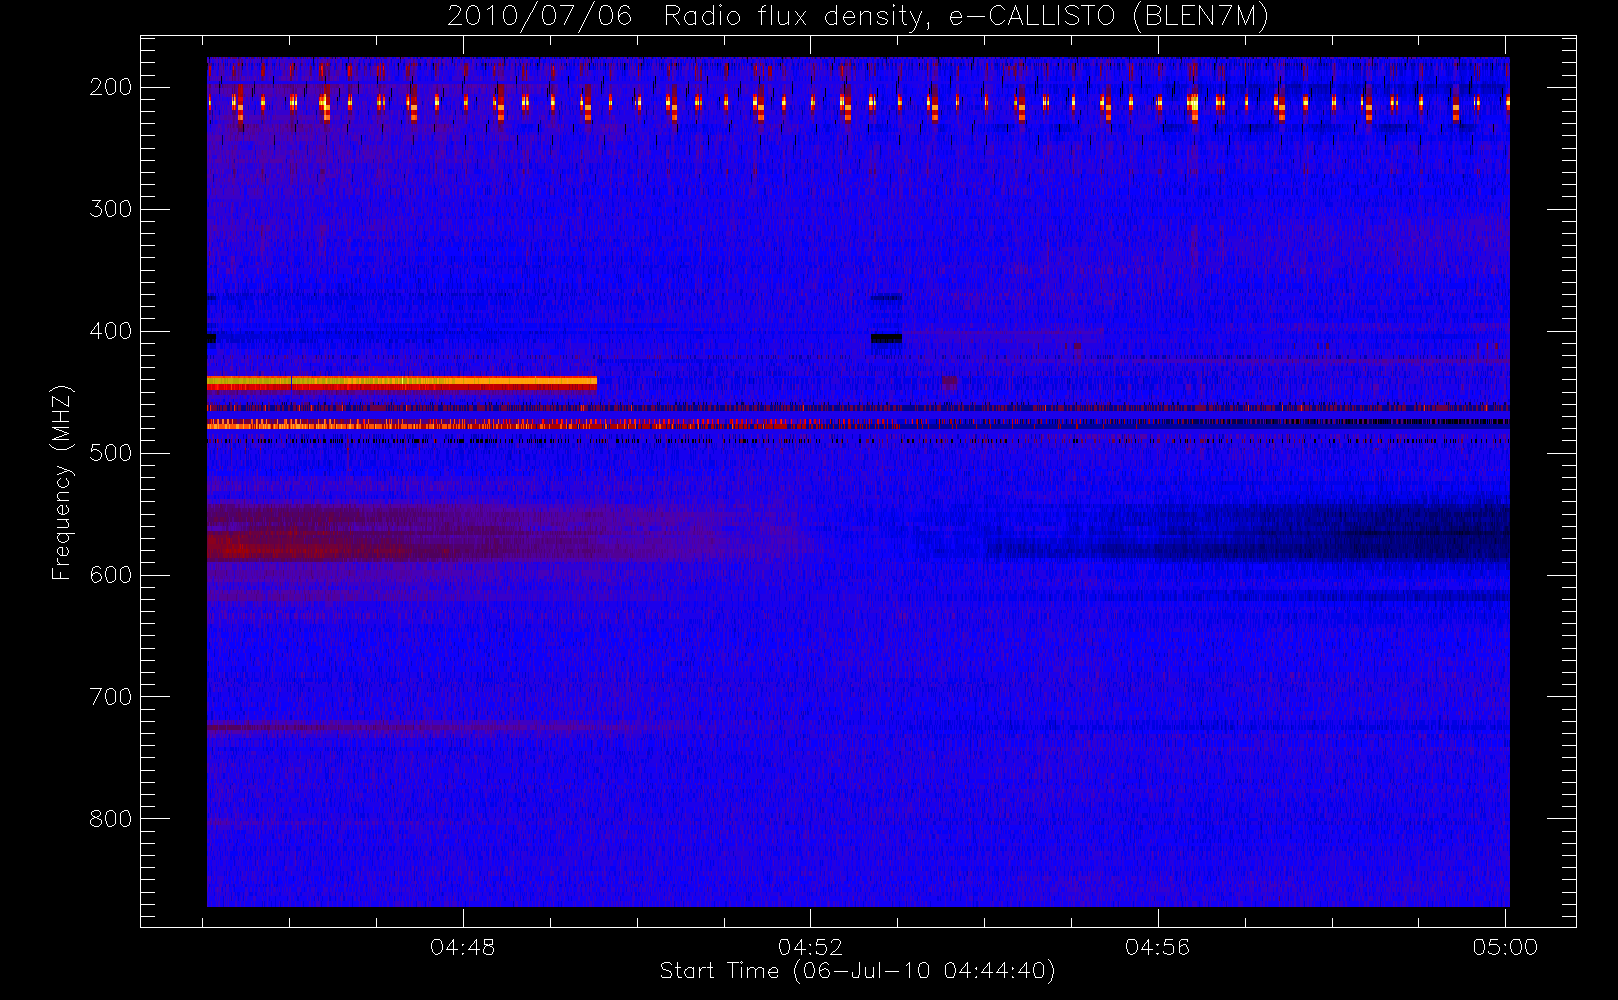Click the 400 frequency tick label

[x=111, y=331]
